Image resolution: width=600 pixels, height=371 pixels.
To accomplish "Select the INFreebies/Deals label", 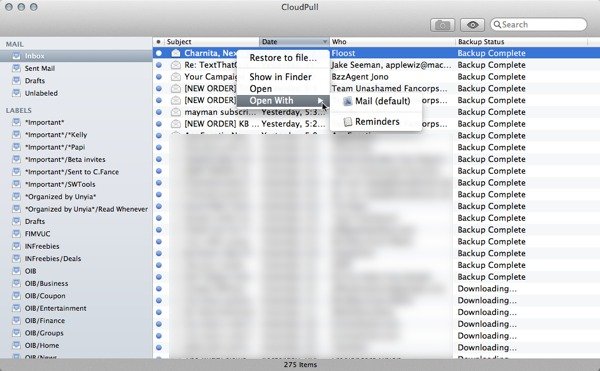I will pos(76,259).
